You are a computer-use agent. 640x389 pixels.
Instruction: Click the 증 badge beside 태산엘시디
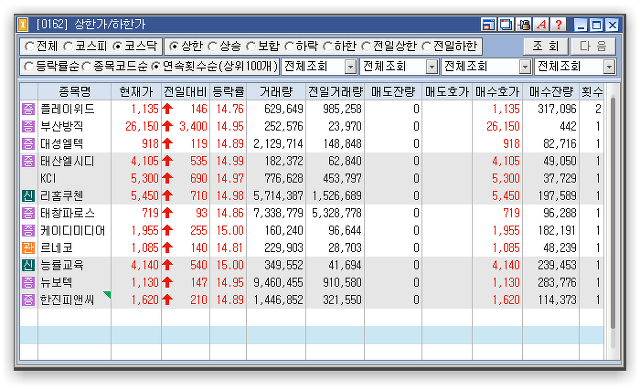28,161
